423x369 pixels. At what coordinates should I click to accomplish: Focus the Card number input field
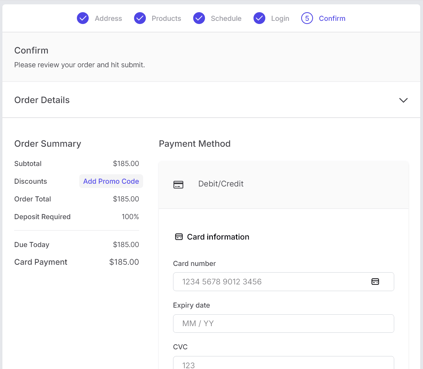283,282
